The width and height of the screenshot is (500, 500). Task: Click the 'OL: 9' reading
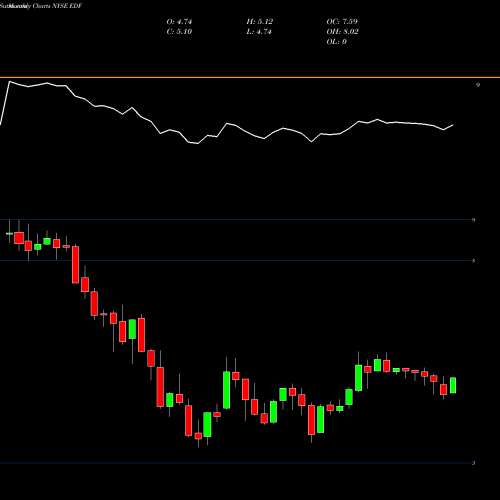pos(336,42)
